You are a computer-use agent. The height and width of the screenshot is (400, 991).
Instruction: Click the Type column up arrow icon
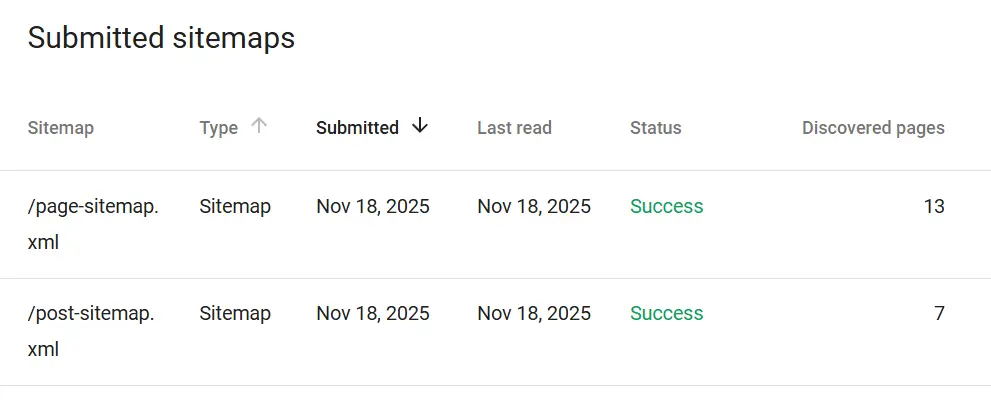click(259, 126)
